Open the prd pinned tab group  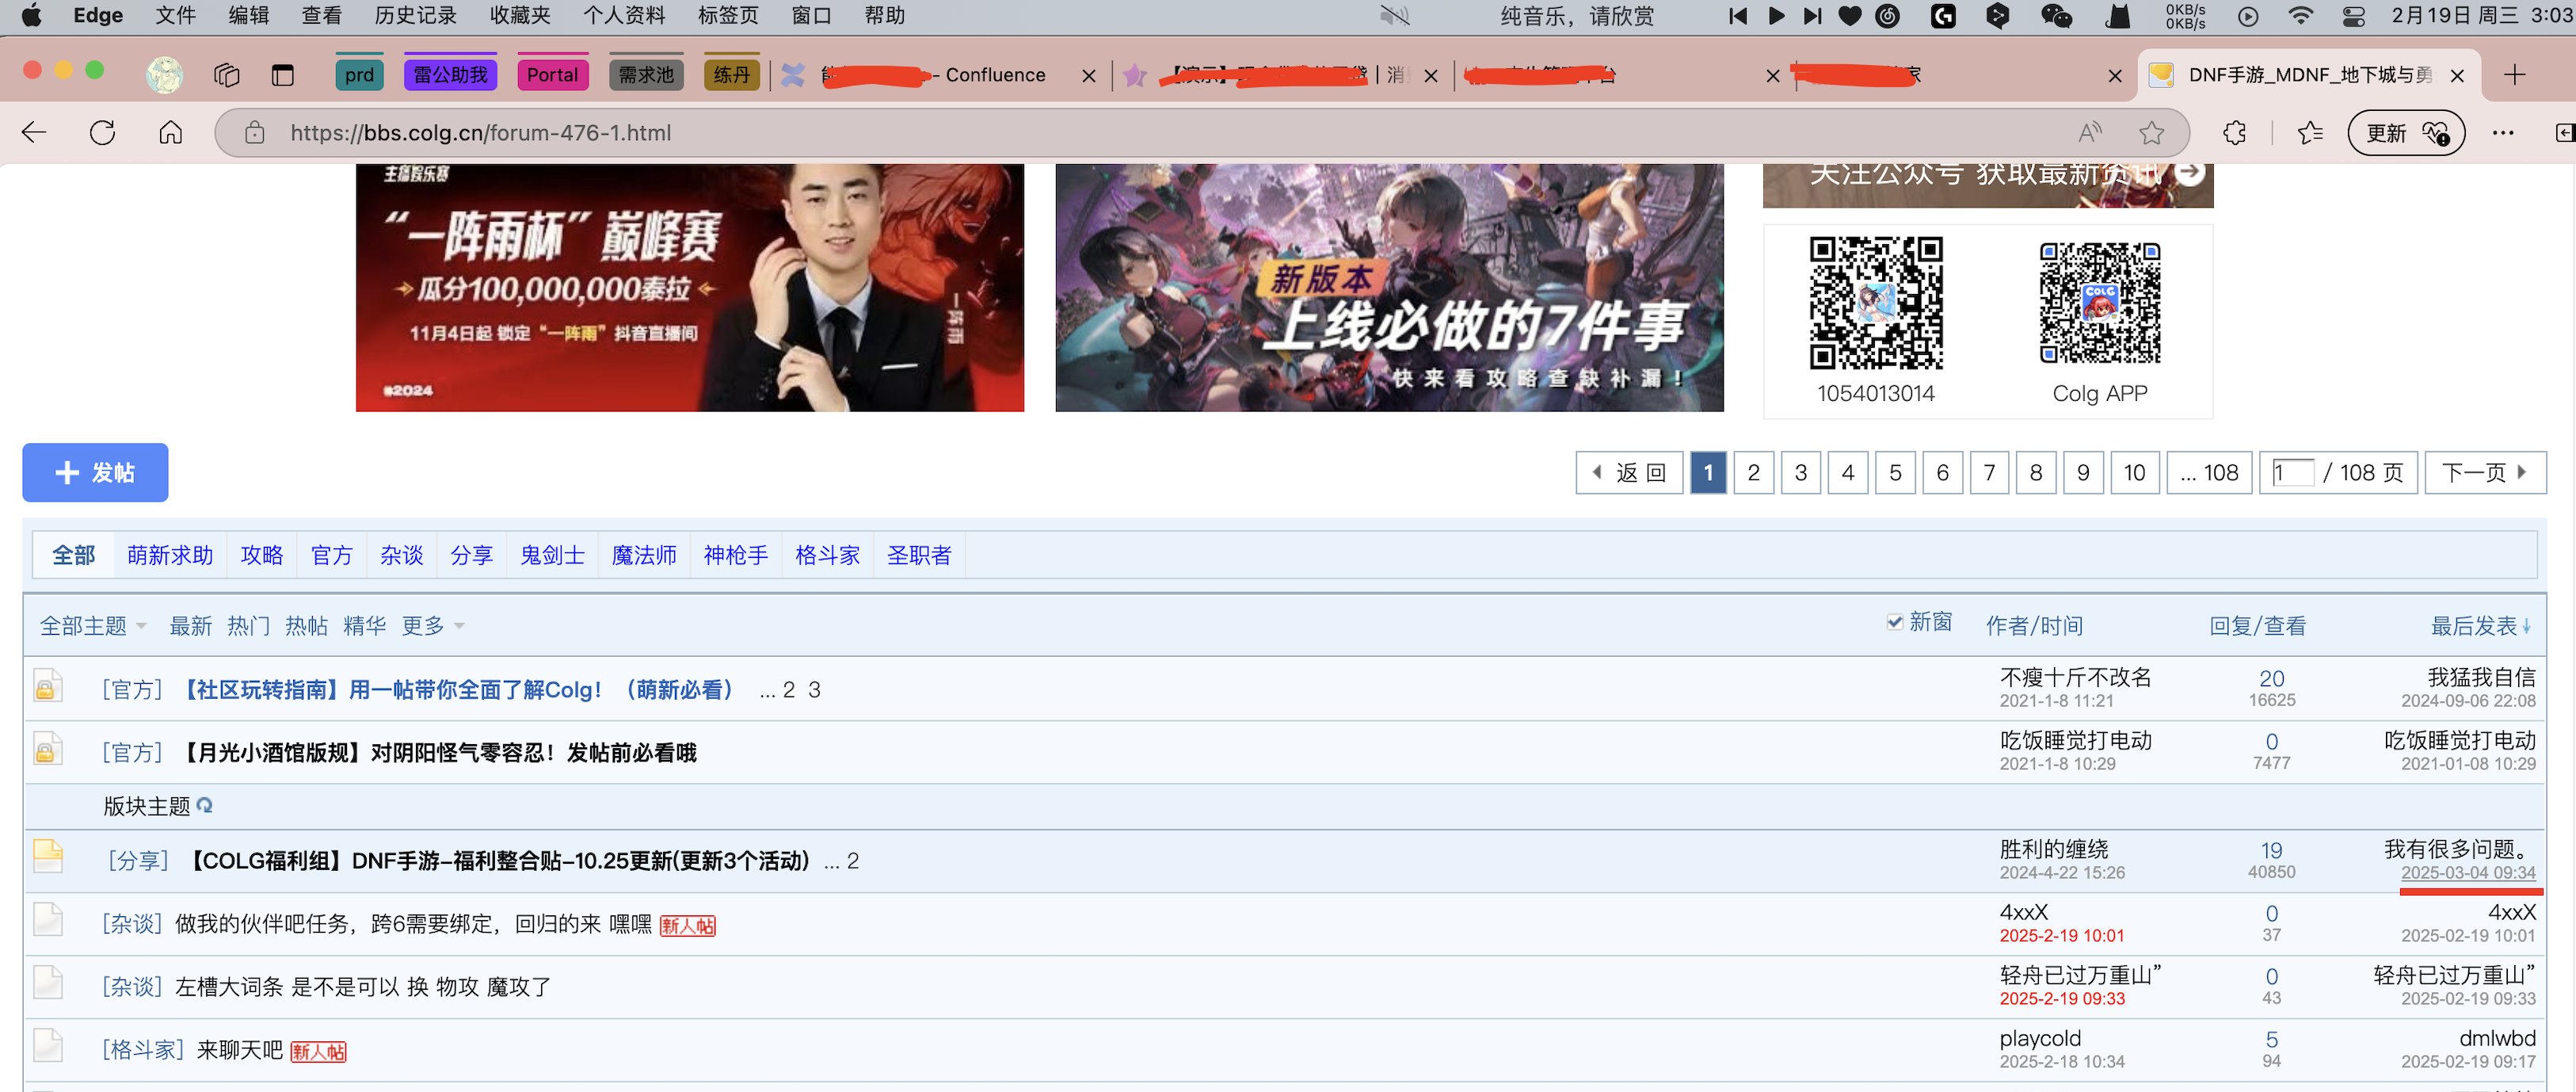click(359, 75)
